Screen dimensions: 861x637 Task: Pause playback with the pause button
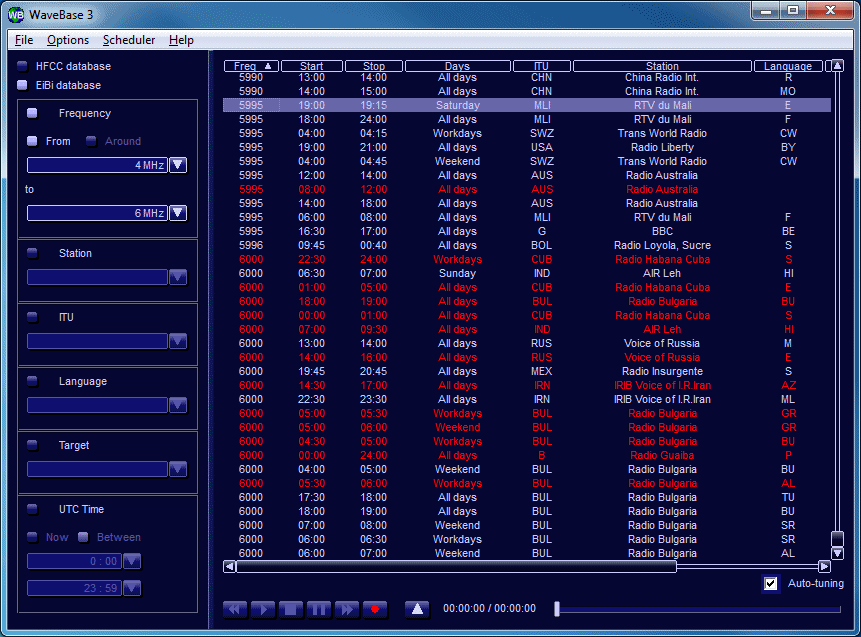coord(319,609)
